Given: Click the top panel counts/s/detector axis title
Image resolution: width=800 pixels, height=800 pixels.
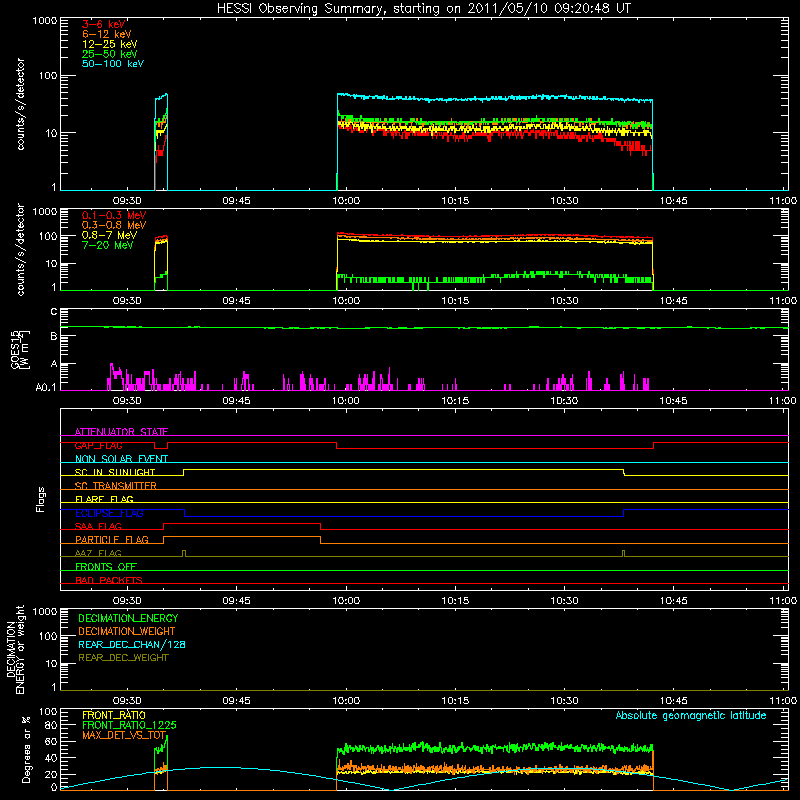Looking at the screenshot, I should [x=20, y=104].
